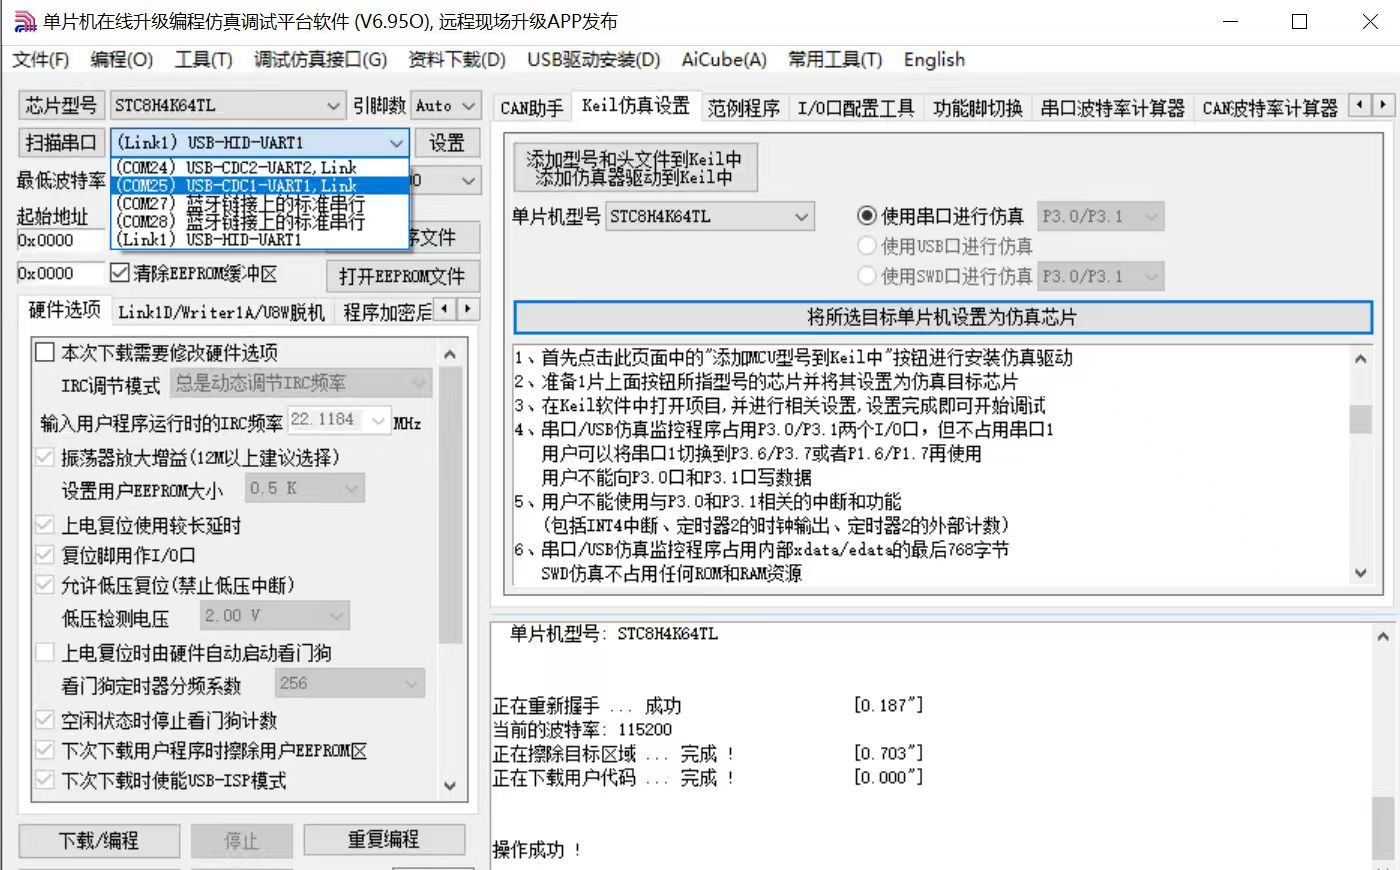Toggle 本次下载需要修改硬件选项 checkbox

tap(45, 352)
